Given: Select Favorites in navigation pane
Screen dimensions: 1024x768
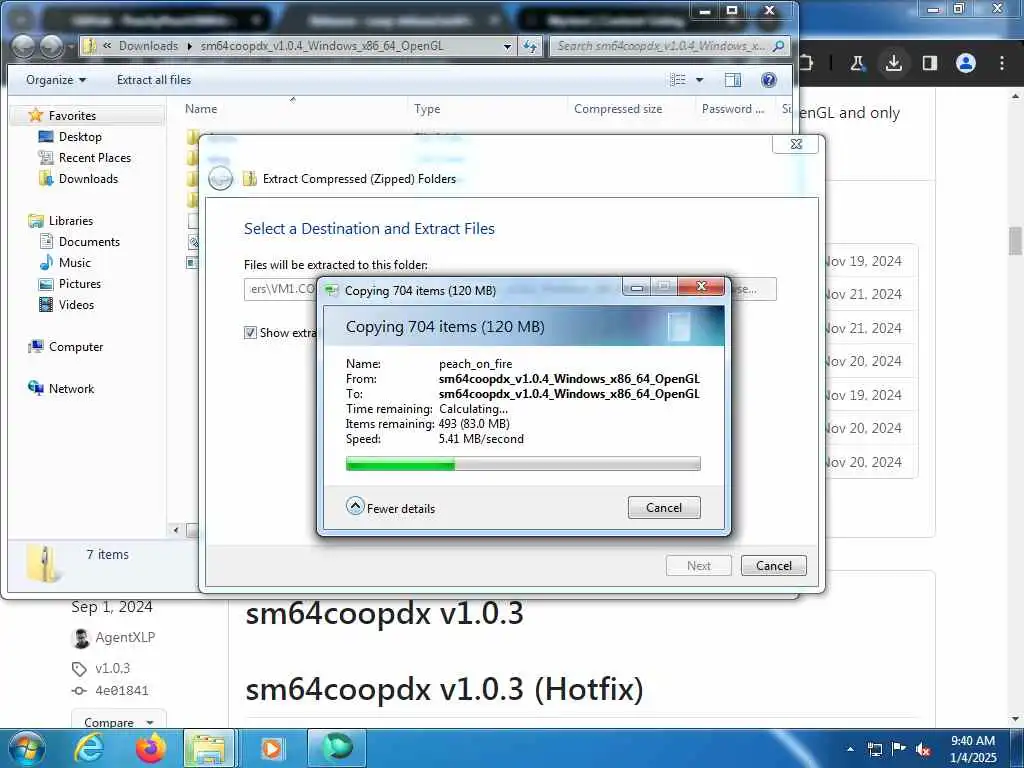Looking at the screenshot, I should point(72,116).
